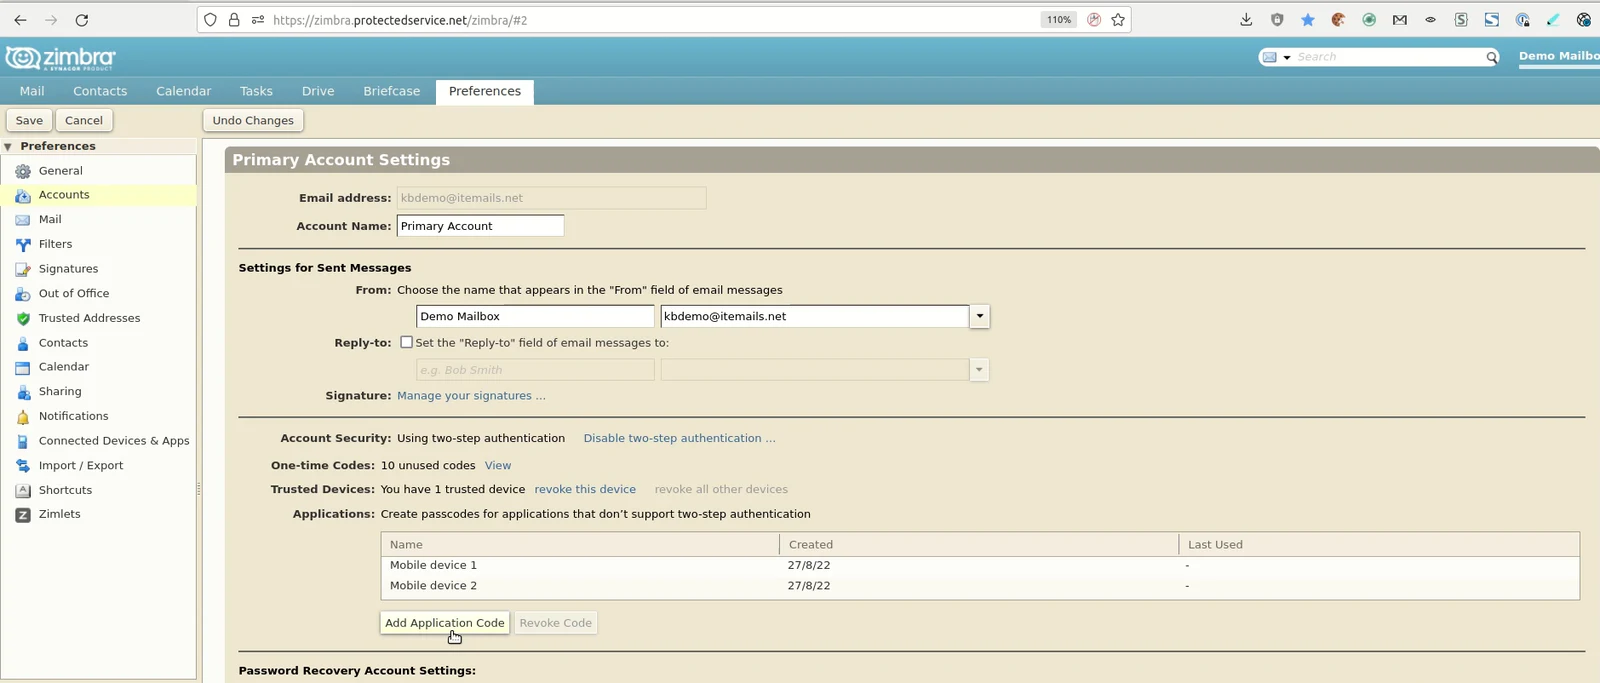The height and width of the screenshot is (683, 1600).
Task: Bookmark this page with the star icon
Action: tap(1118, 20)
